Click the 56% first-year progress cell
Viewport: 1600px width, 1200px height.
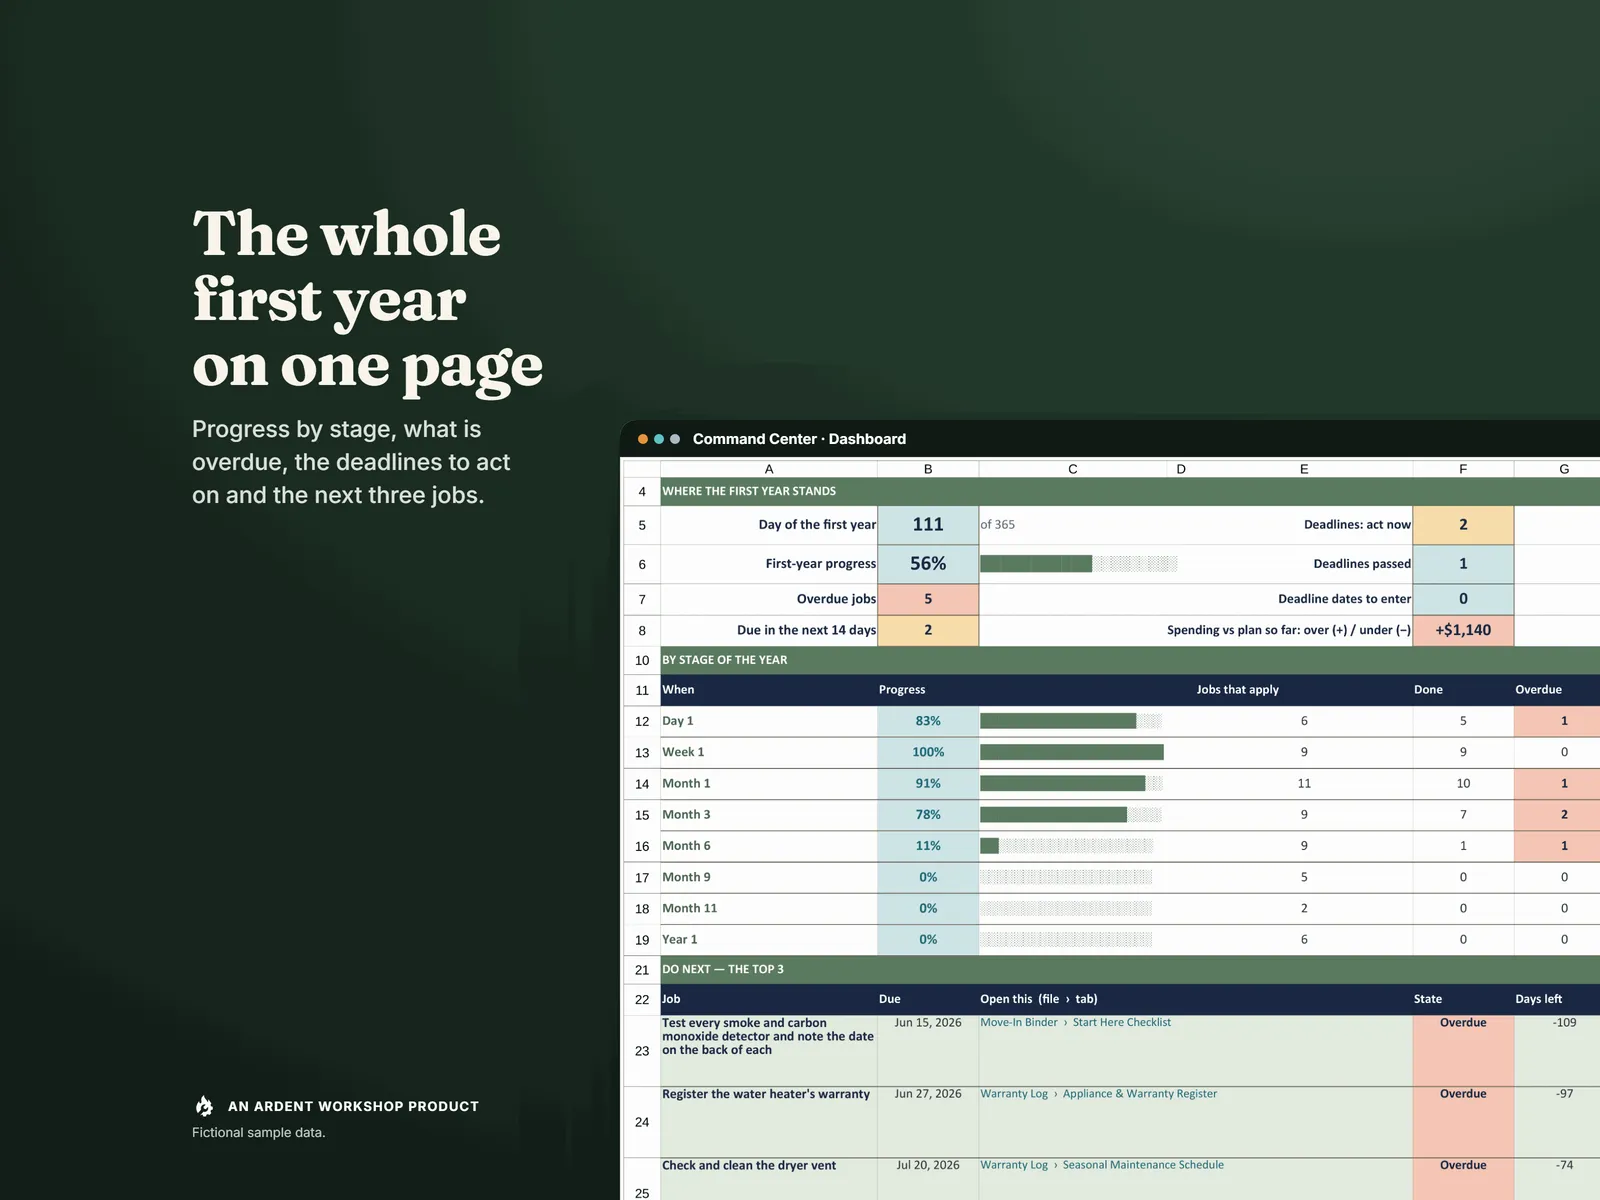928,564
